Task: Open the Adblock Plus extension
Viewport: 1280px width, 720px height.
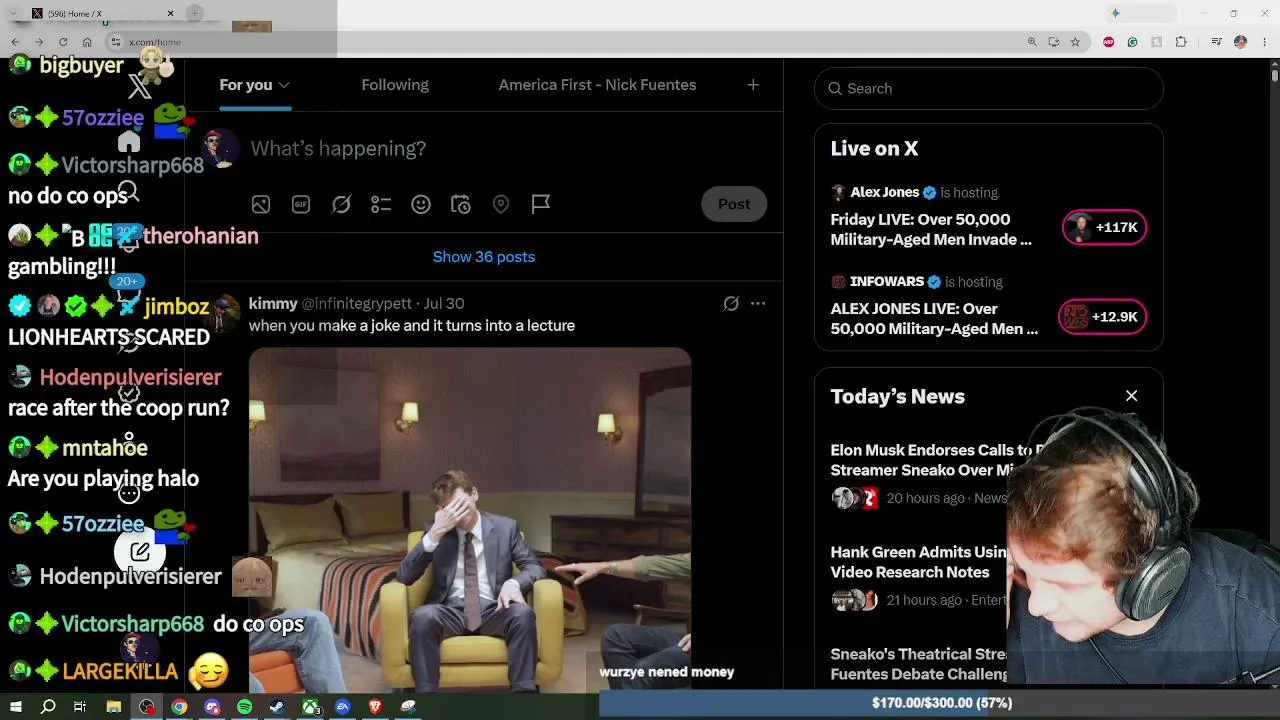Action: pyautogui.click(x=1108, y=42)
